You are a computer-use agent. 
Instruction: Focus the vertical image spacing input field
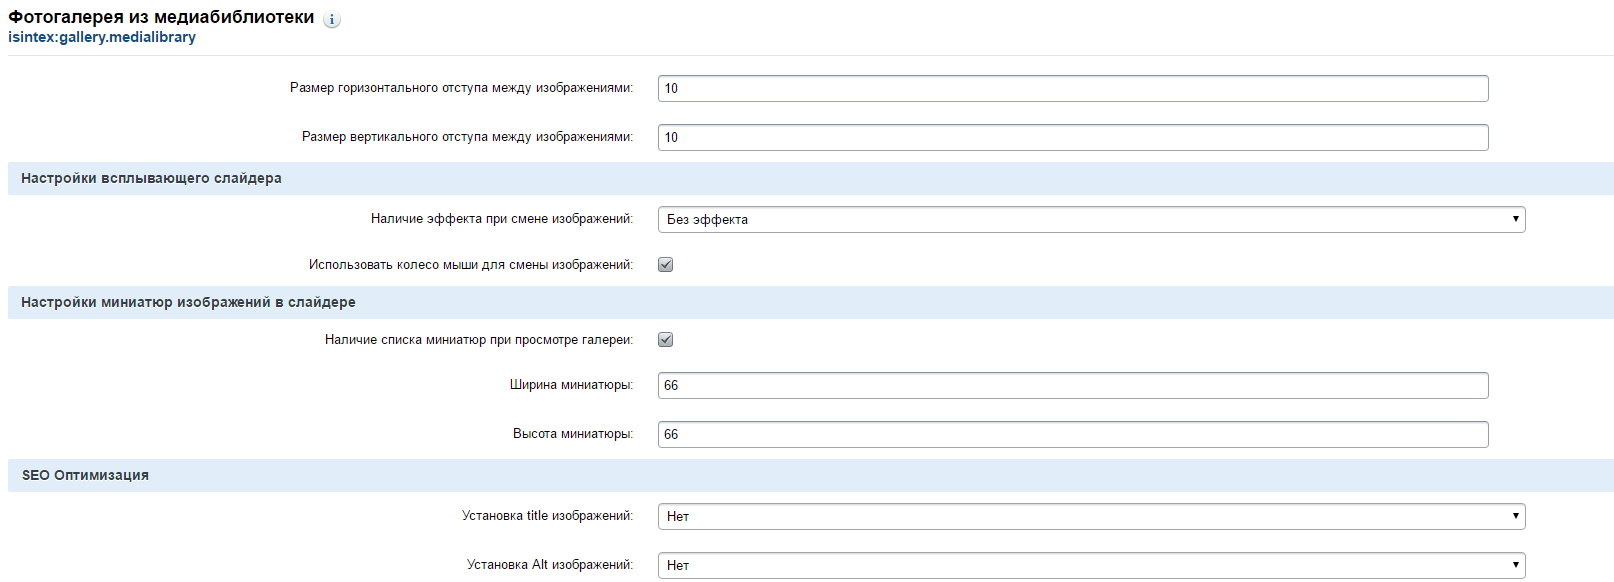click(x=1073, y=137)
